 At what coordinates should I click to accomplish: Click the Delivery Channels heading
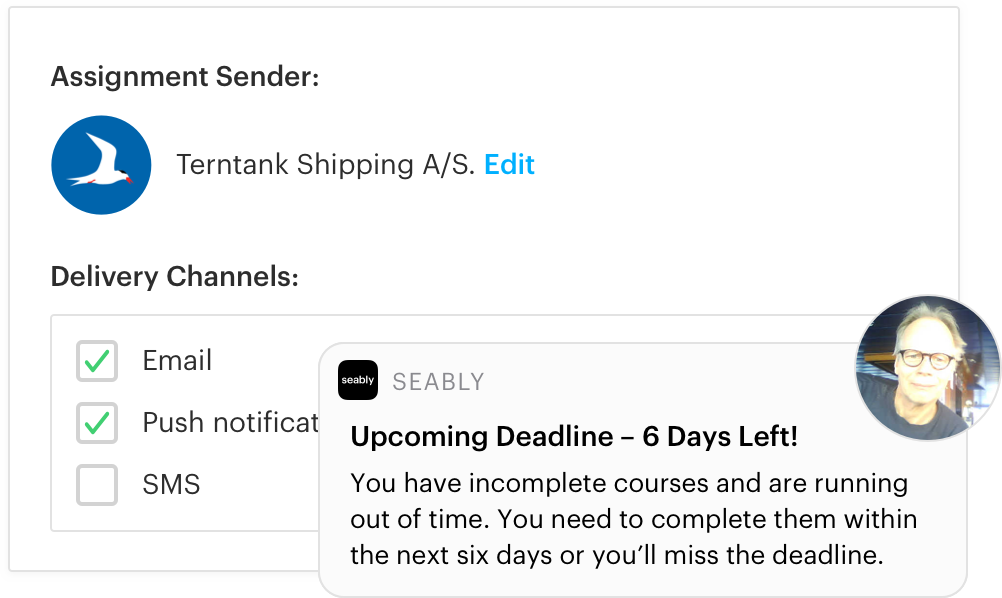(x=175, y=276)
